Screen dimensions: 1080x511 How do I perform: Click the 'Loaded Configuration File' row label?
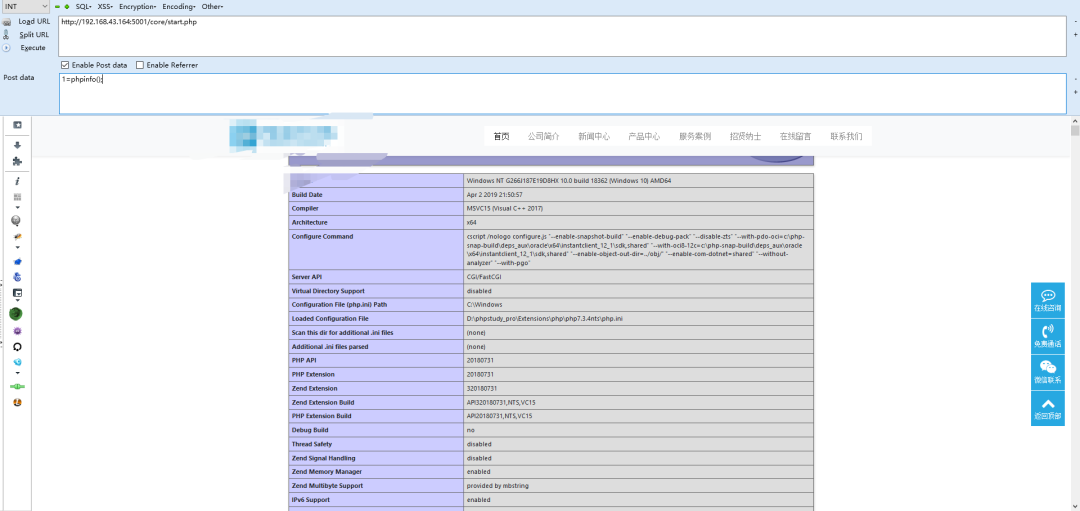[330, 319]
